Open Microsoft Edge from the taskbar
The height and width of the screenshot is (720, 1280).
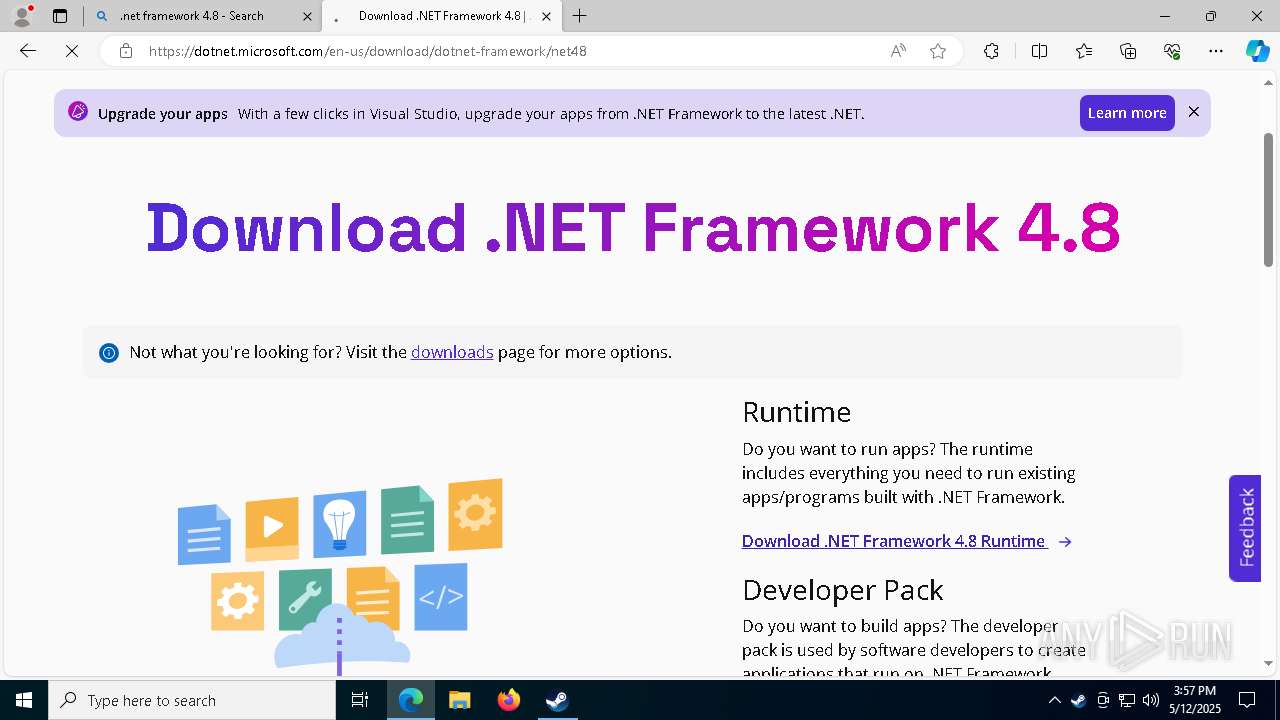pos(411,700)
